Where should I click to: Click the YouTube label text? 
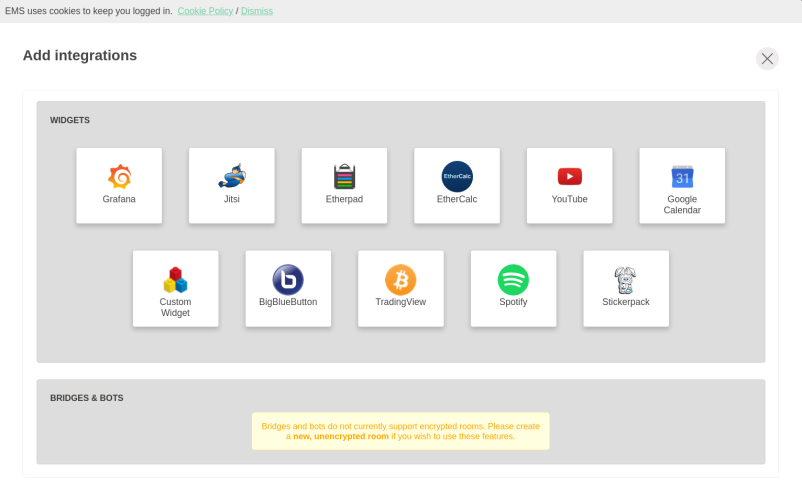click(569, 199)
